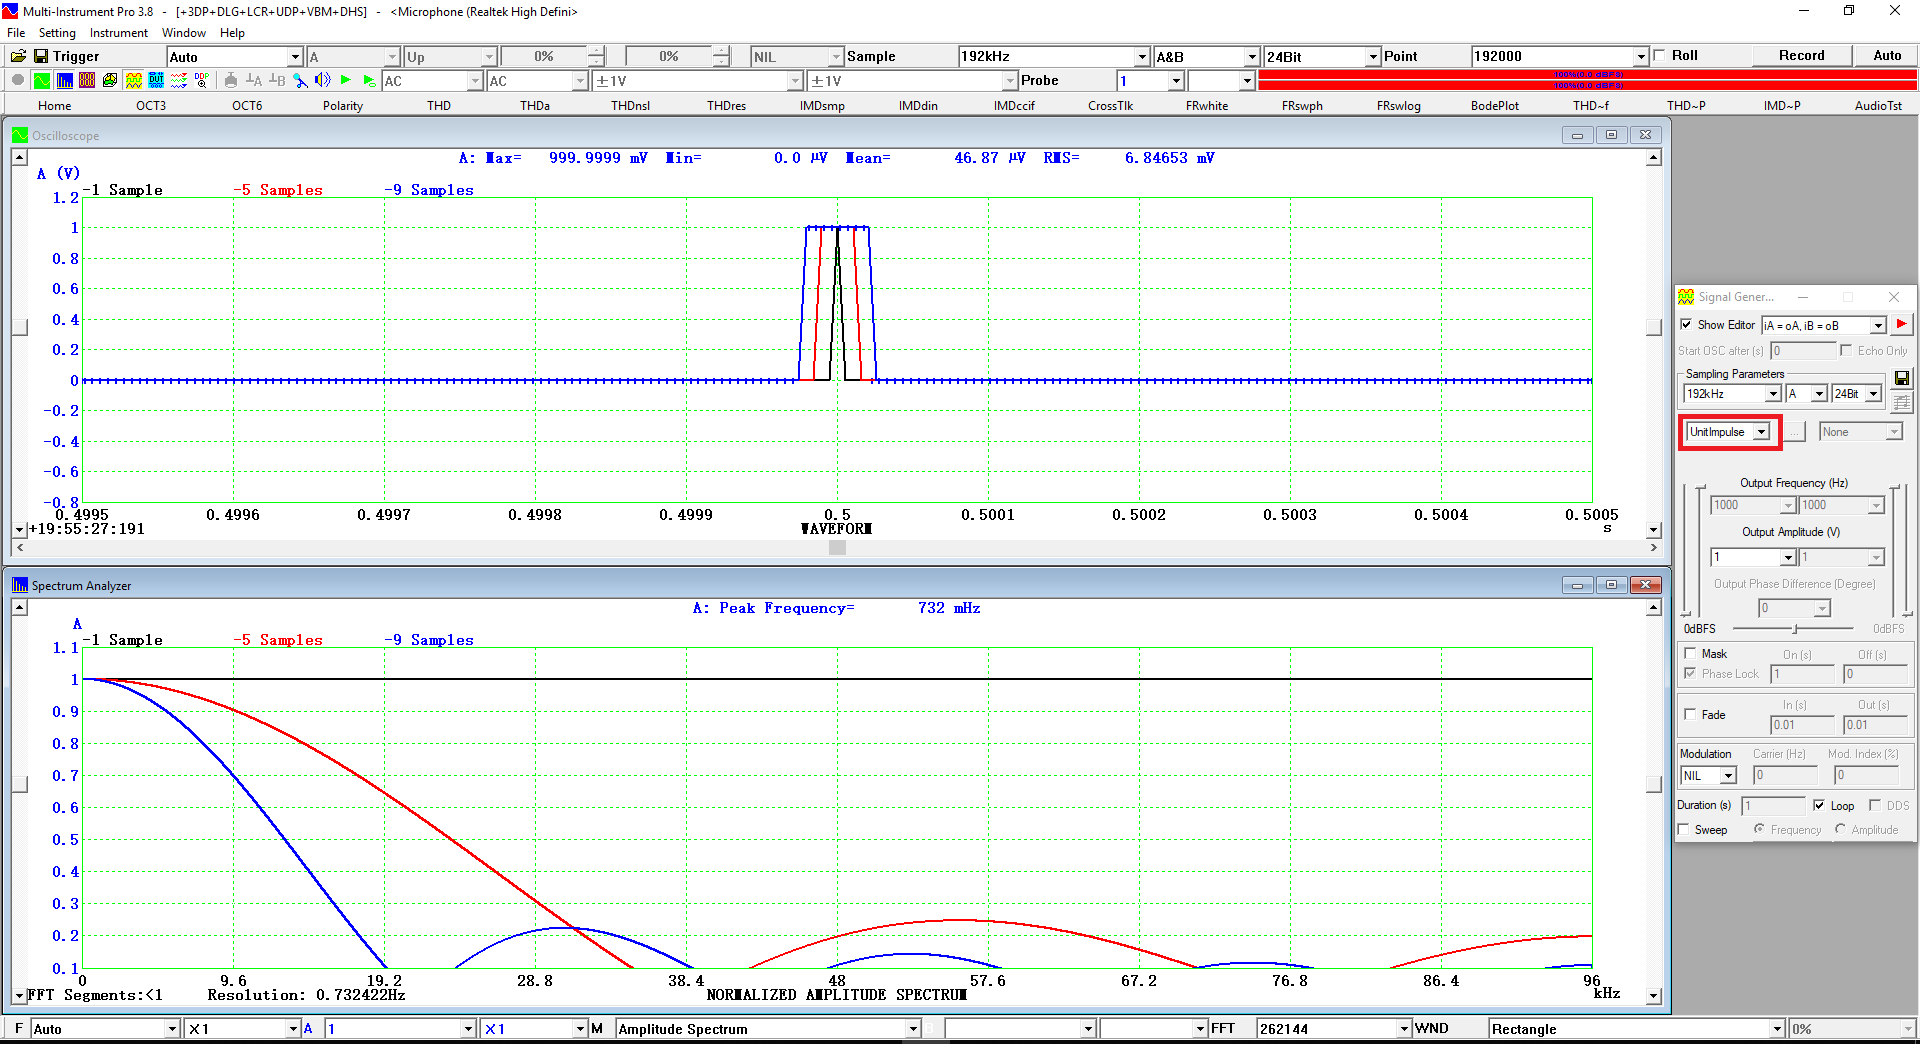The height and width of the screenshot is (1044, 1920).
Task: Uncheck the Loop checkbox
Action: [x=1819, y=805]
